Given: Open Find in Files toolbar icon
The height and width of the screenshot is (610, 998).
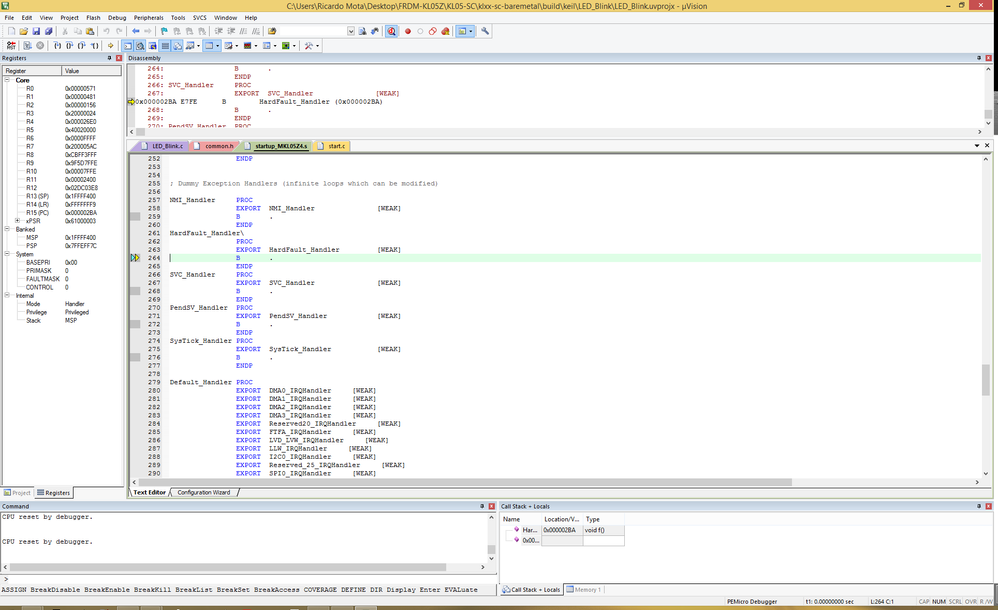Looking at the screenshot, I should (x=272, y=31).
